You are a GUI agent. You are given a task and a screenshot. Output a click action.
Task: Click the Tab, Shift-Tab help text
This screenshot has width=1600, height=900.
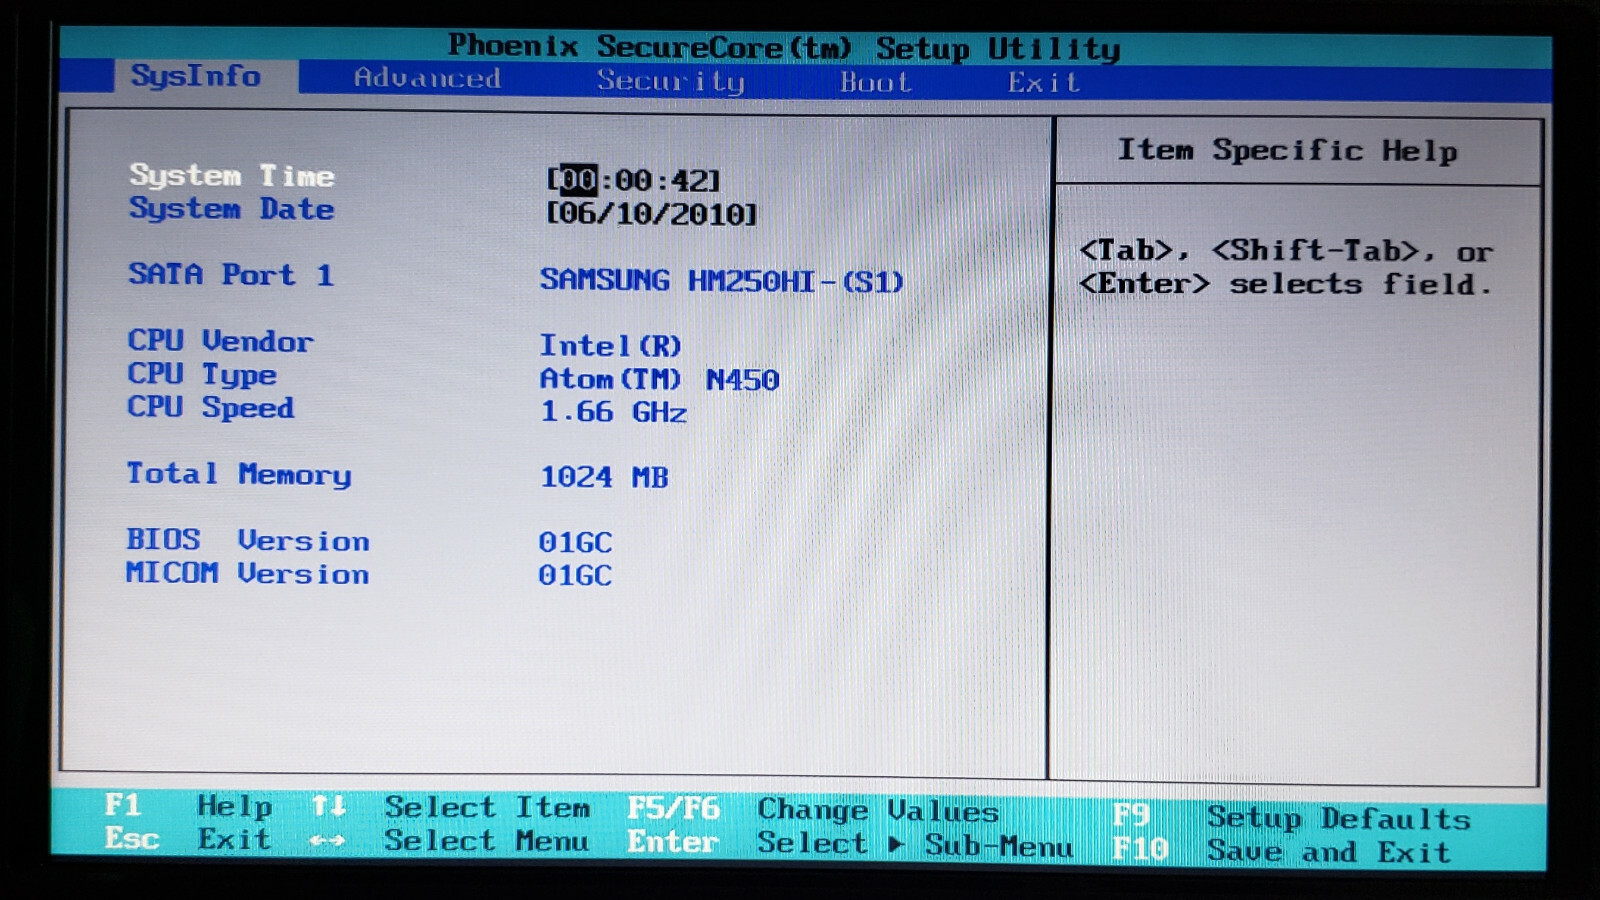coord(1286,268)
